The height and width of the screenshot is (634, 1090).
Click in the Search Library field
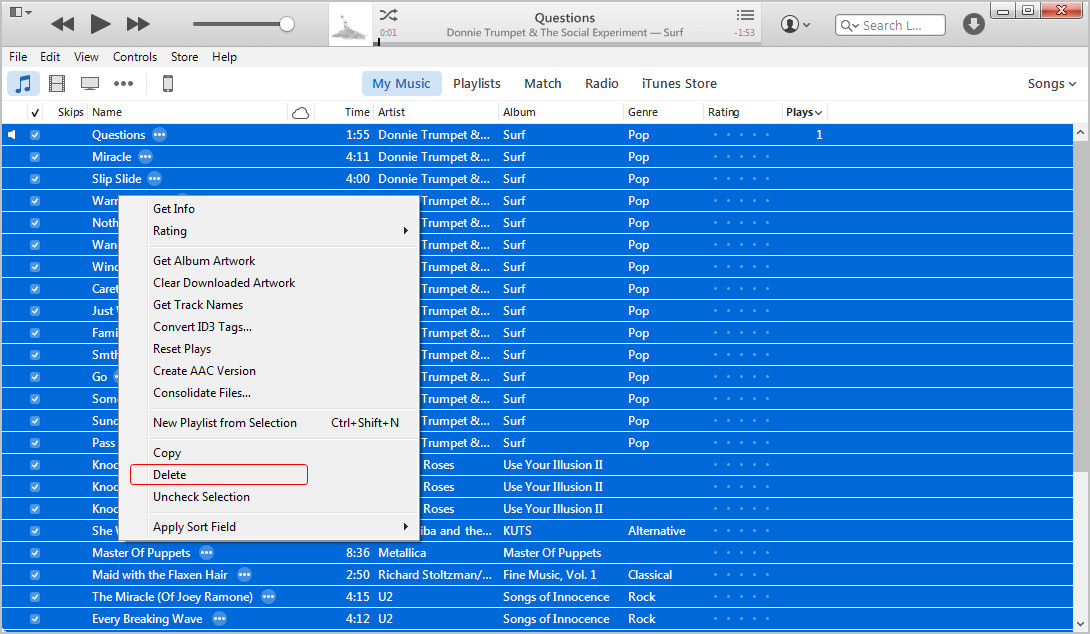pyautogui.click(x=890, y=25)
